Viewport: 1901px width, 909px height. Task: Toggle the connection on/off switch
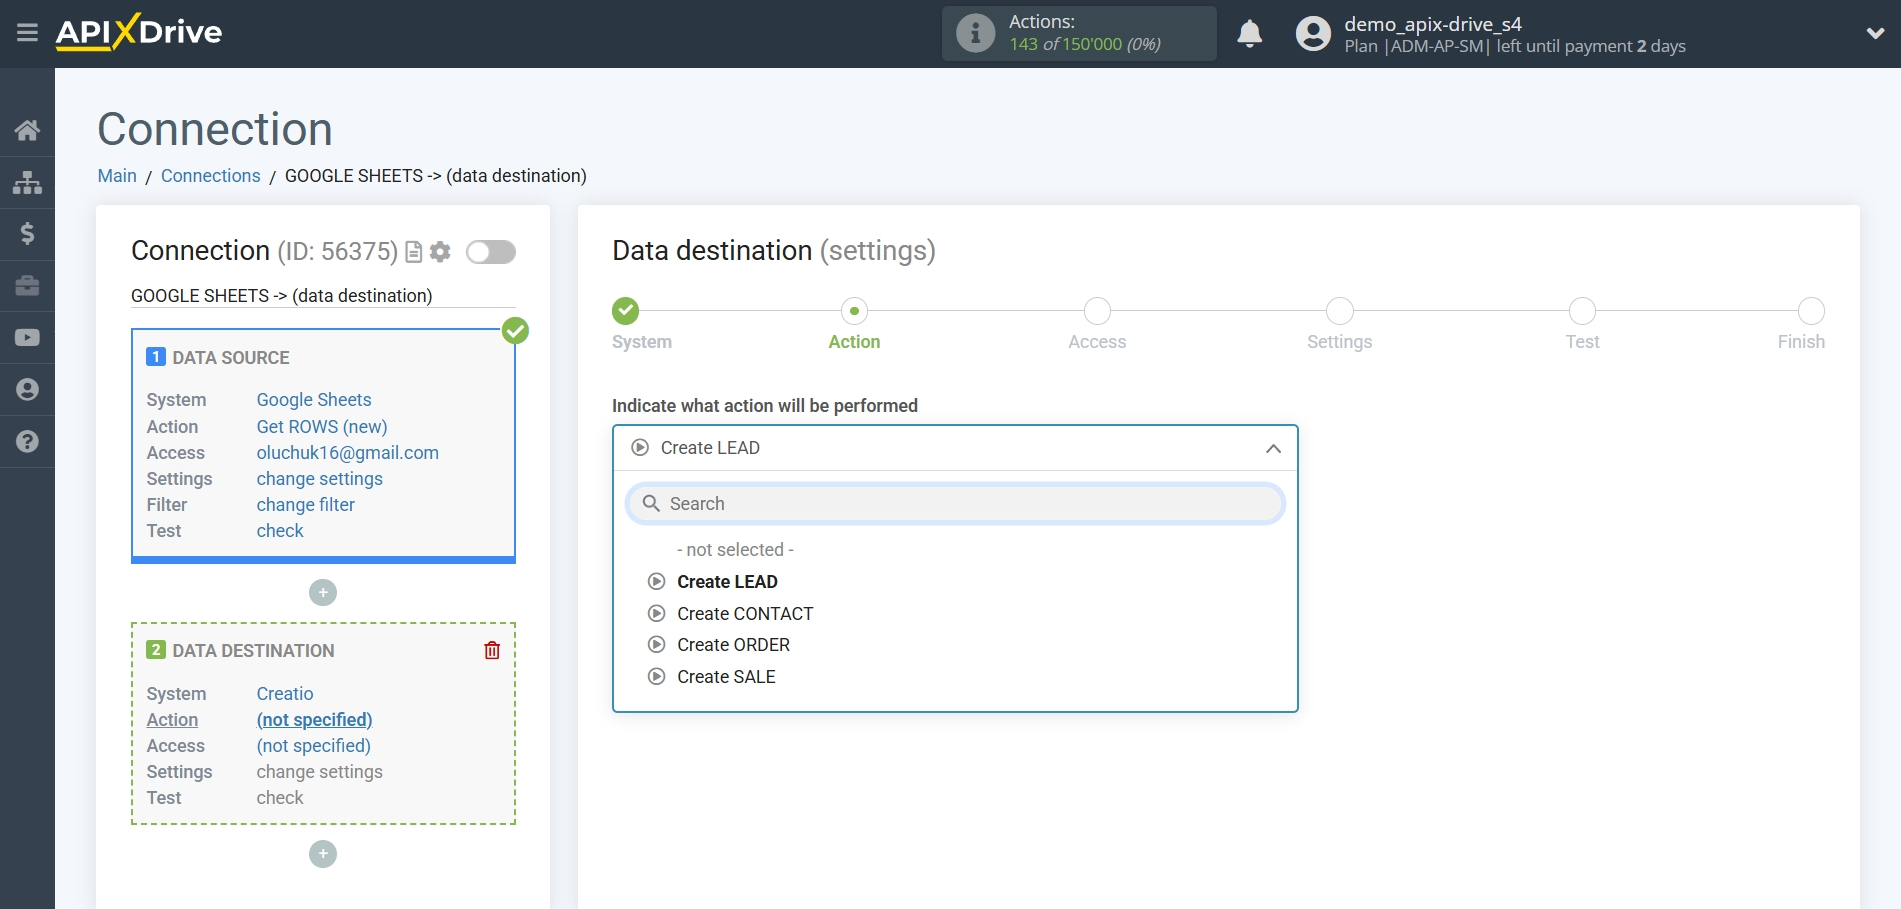point(490,252)
